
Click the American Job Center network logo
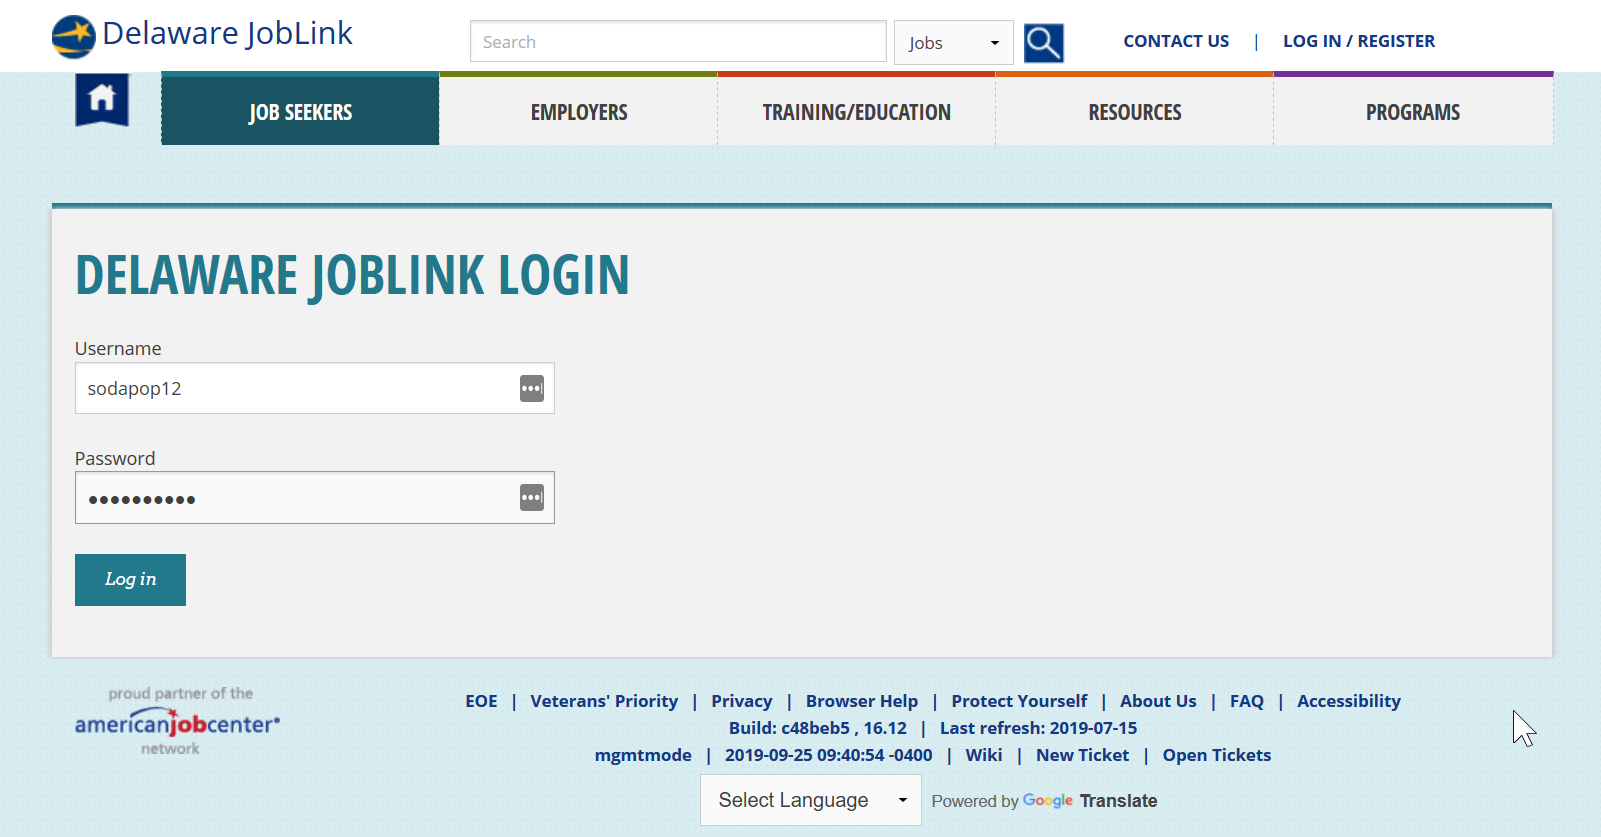coord(178,721)
